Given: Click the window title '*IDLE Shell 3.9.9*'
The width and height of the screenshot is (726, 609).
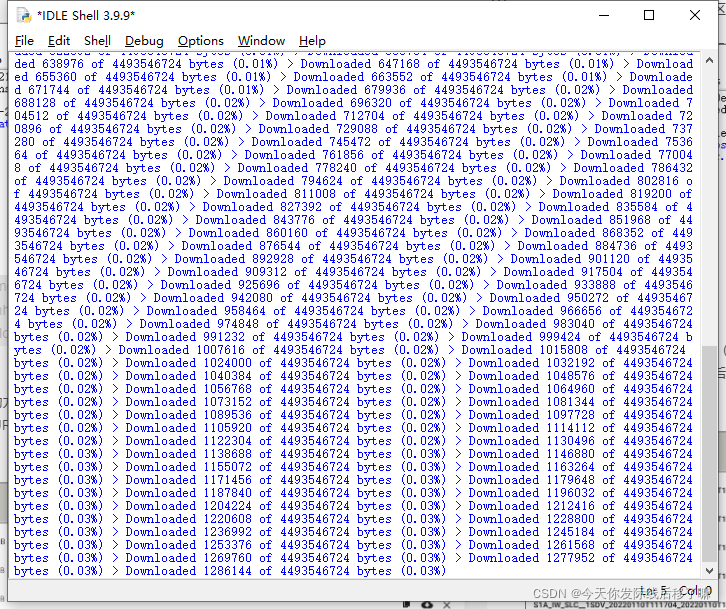Looking at the screenshot, I should coord(86,16).
